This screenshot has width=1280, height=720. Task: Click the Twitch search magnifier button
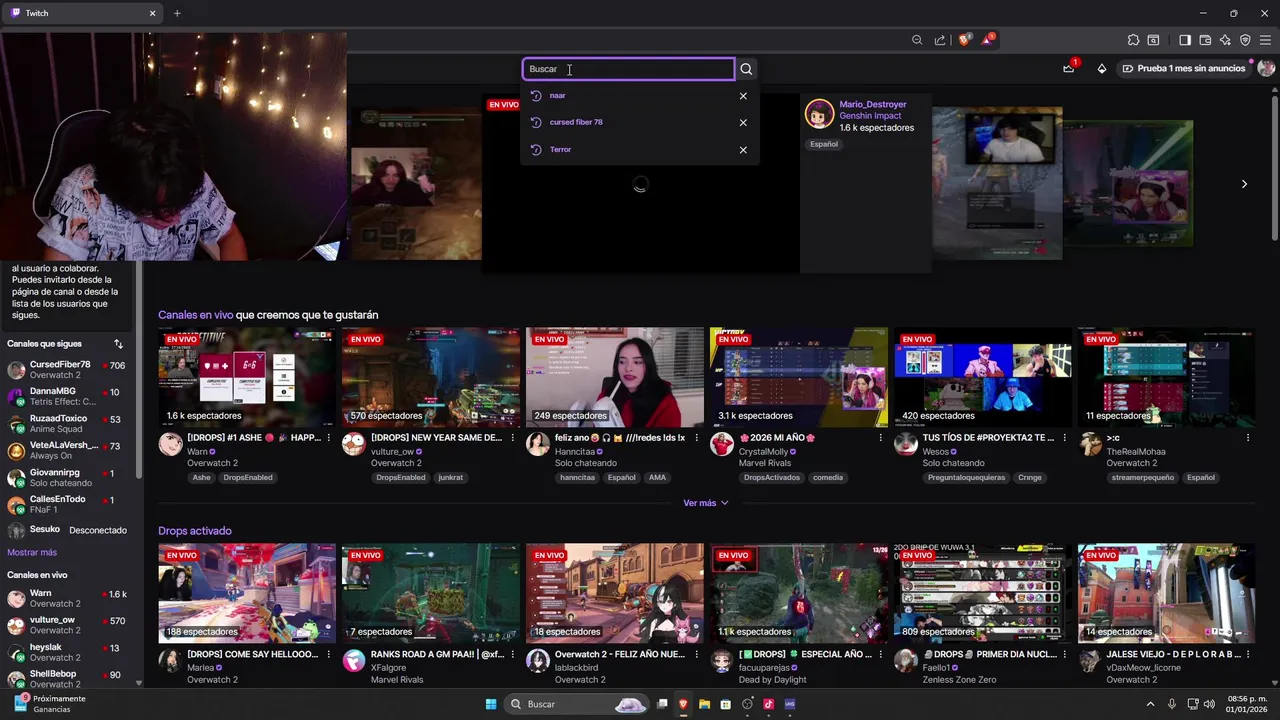[746, 69]
